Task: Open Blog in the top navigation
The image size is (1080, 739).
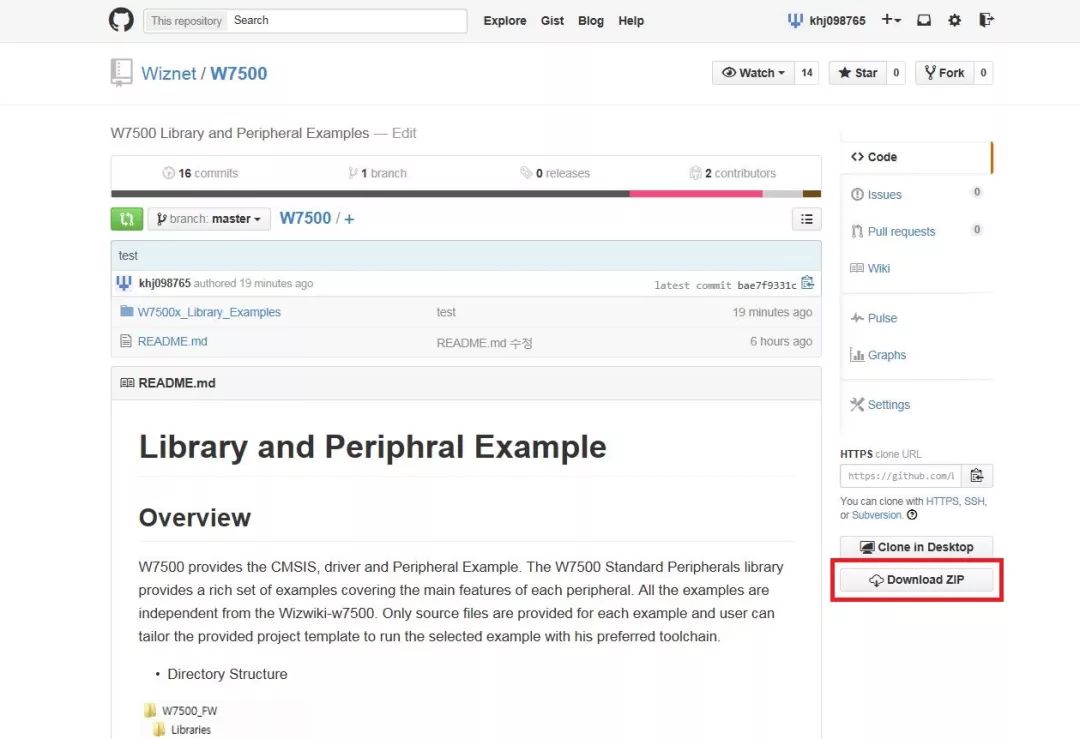Action: pos(591,21)
